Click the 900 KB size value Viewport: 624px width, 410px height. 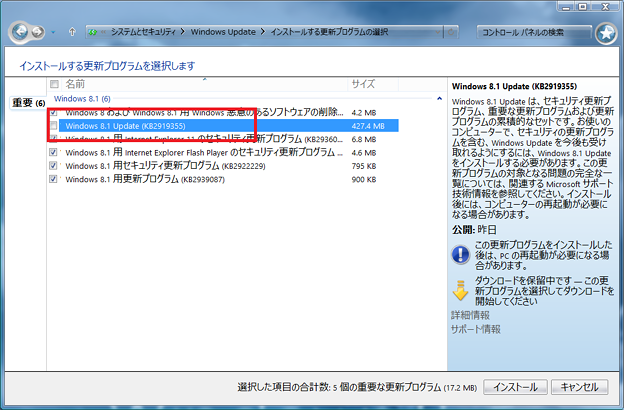[x=364, y=180]
